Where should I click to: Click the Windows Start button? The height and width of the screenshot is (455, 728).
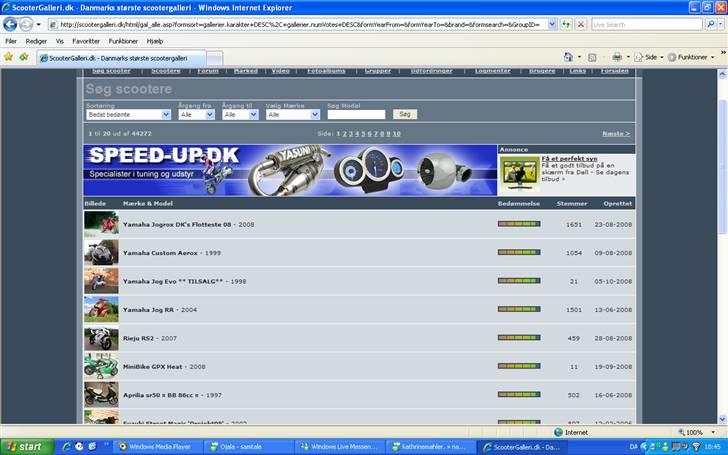click(24, 446)
